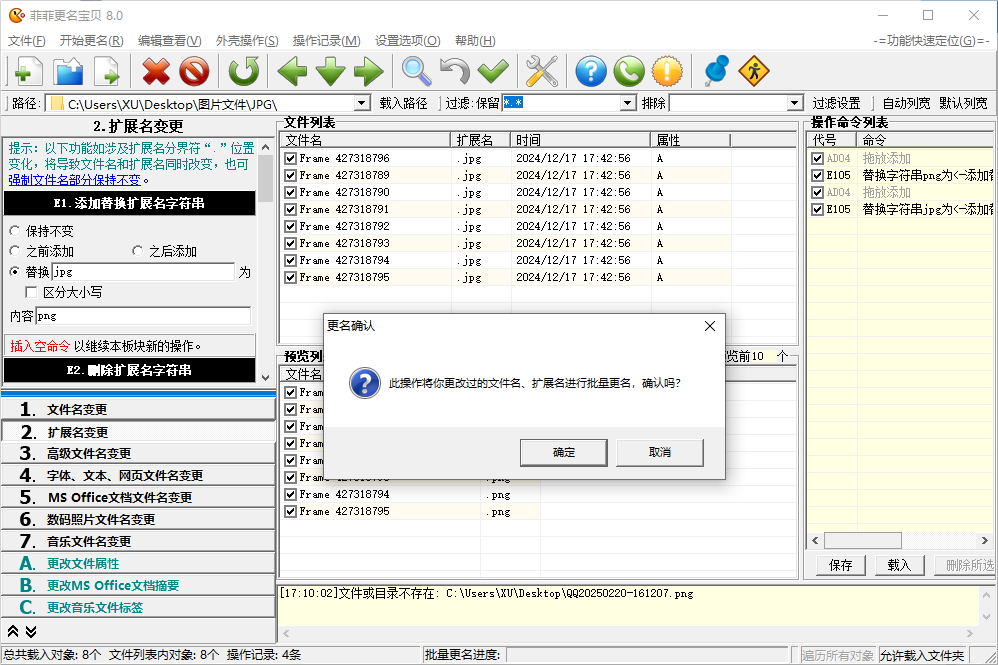
Task: Click the wrench and screwdriver settings icon
Action: [541, 71]
